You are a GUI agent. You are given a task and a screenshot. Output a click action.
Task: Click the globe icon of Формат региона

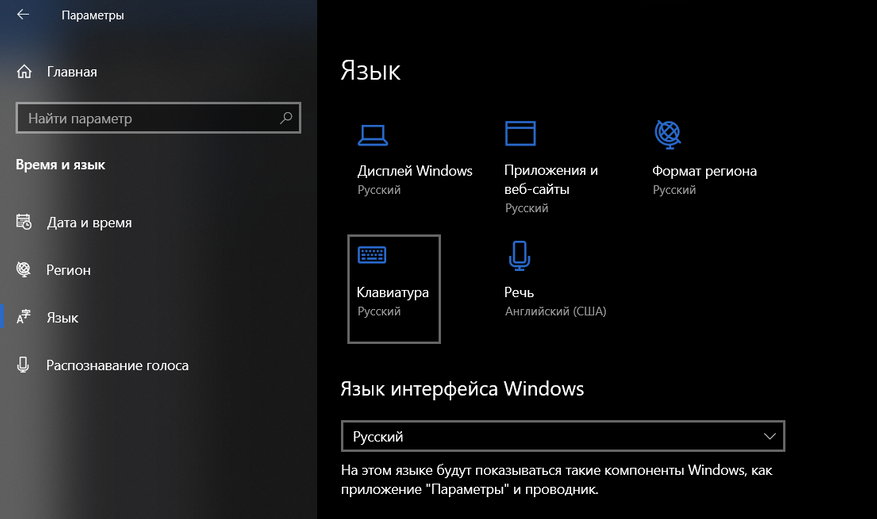click(668, 134)
